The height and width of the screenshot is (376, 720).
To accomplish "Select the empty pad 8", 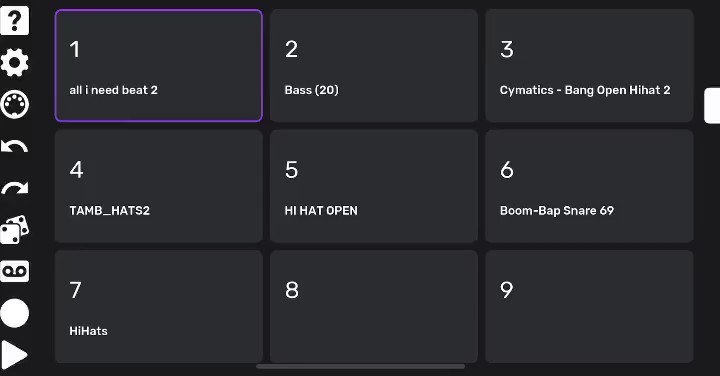I will pos(374,306).
